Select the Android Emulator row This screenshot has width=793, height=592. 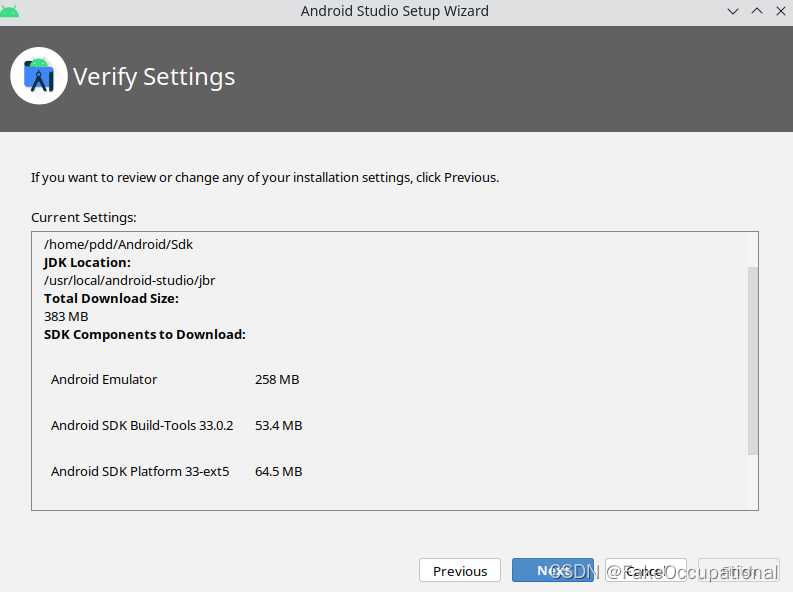pos(175,379)
